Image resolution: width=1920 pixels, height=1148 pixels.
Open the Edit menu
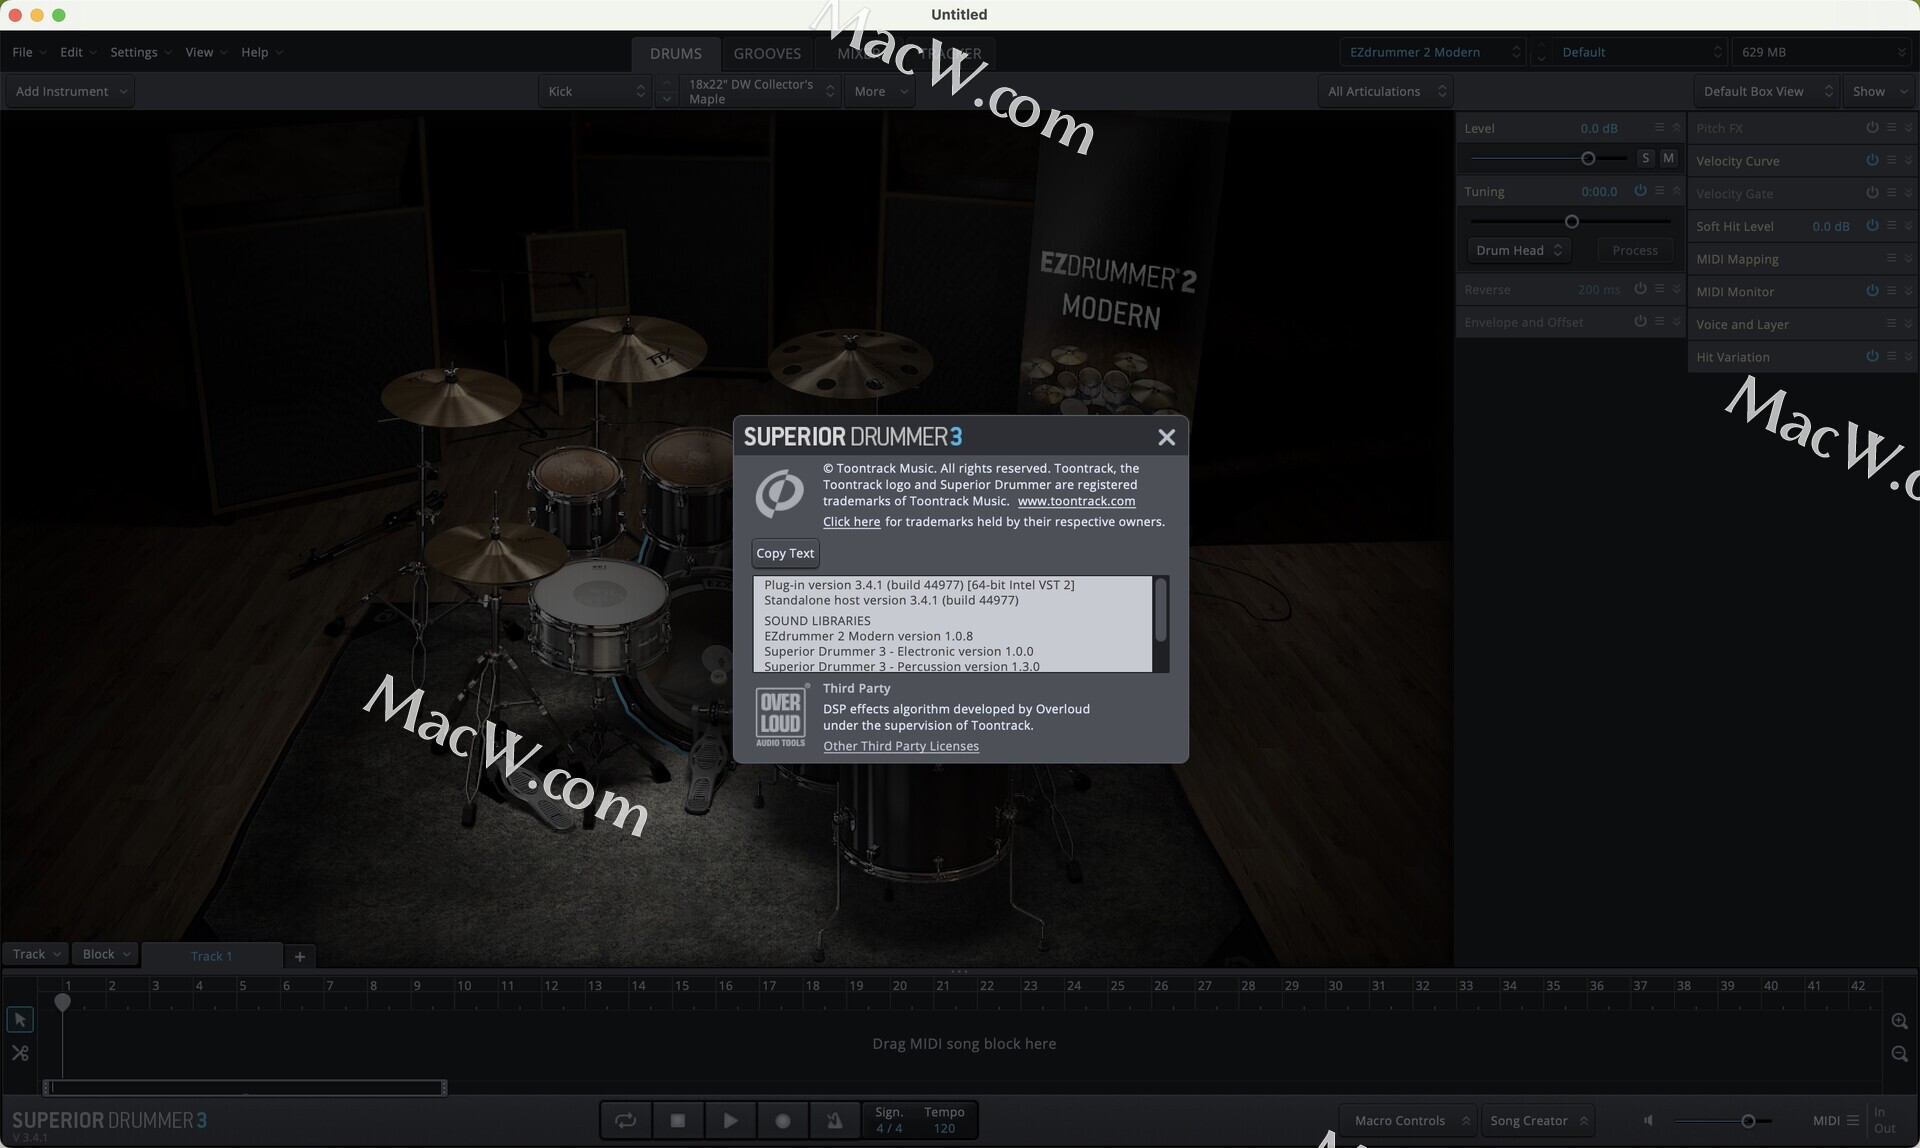(77, 52)
